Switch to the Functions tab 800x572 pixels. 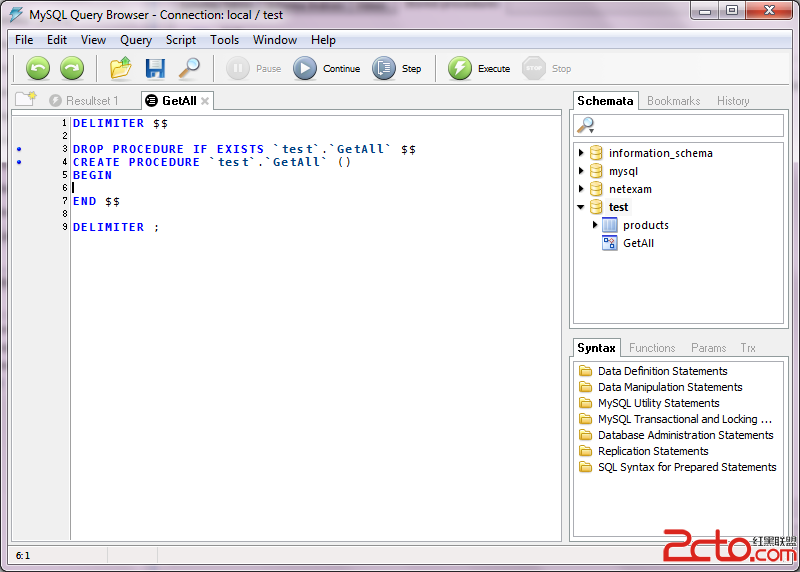tap(652, 348)
